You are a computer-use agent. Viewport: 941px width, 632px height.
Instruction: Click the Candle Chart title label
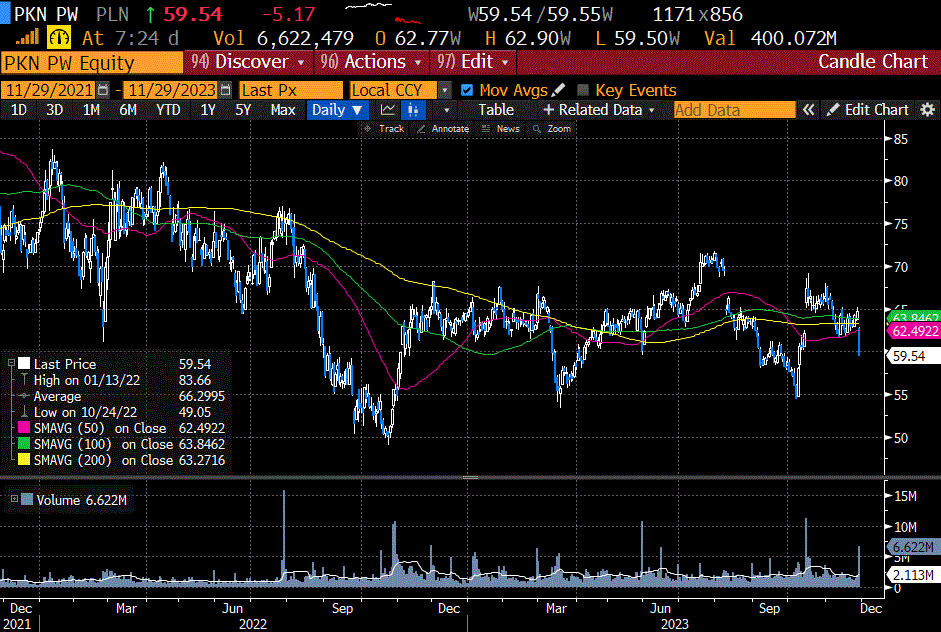[873, 62]
